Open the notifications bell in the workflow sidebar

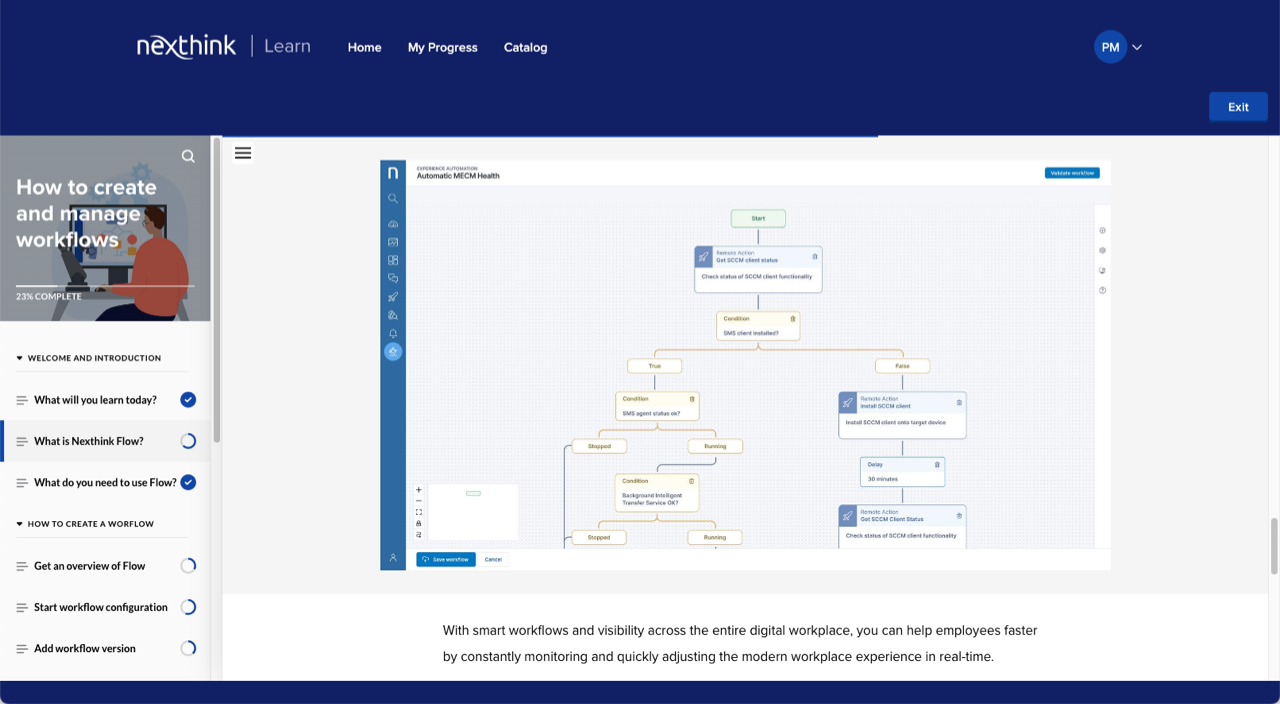coord(392,331)
